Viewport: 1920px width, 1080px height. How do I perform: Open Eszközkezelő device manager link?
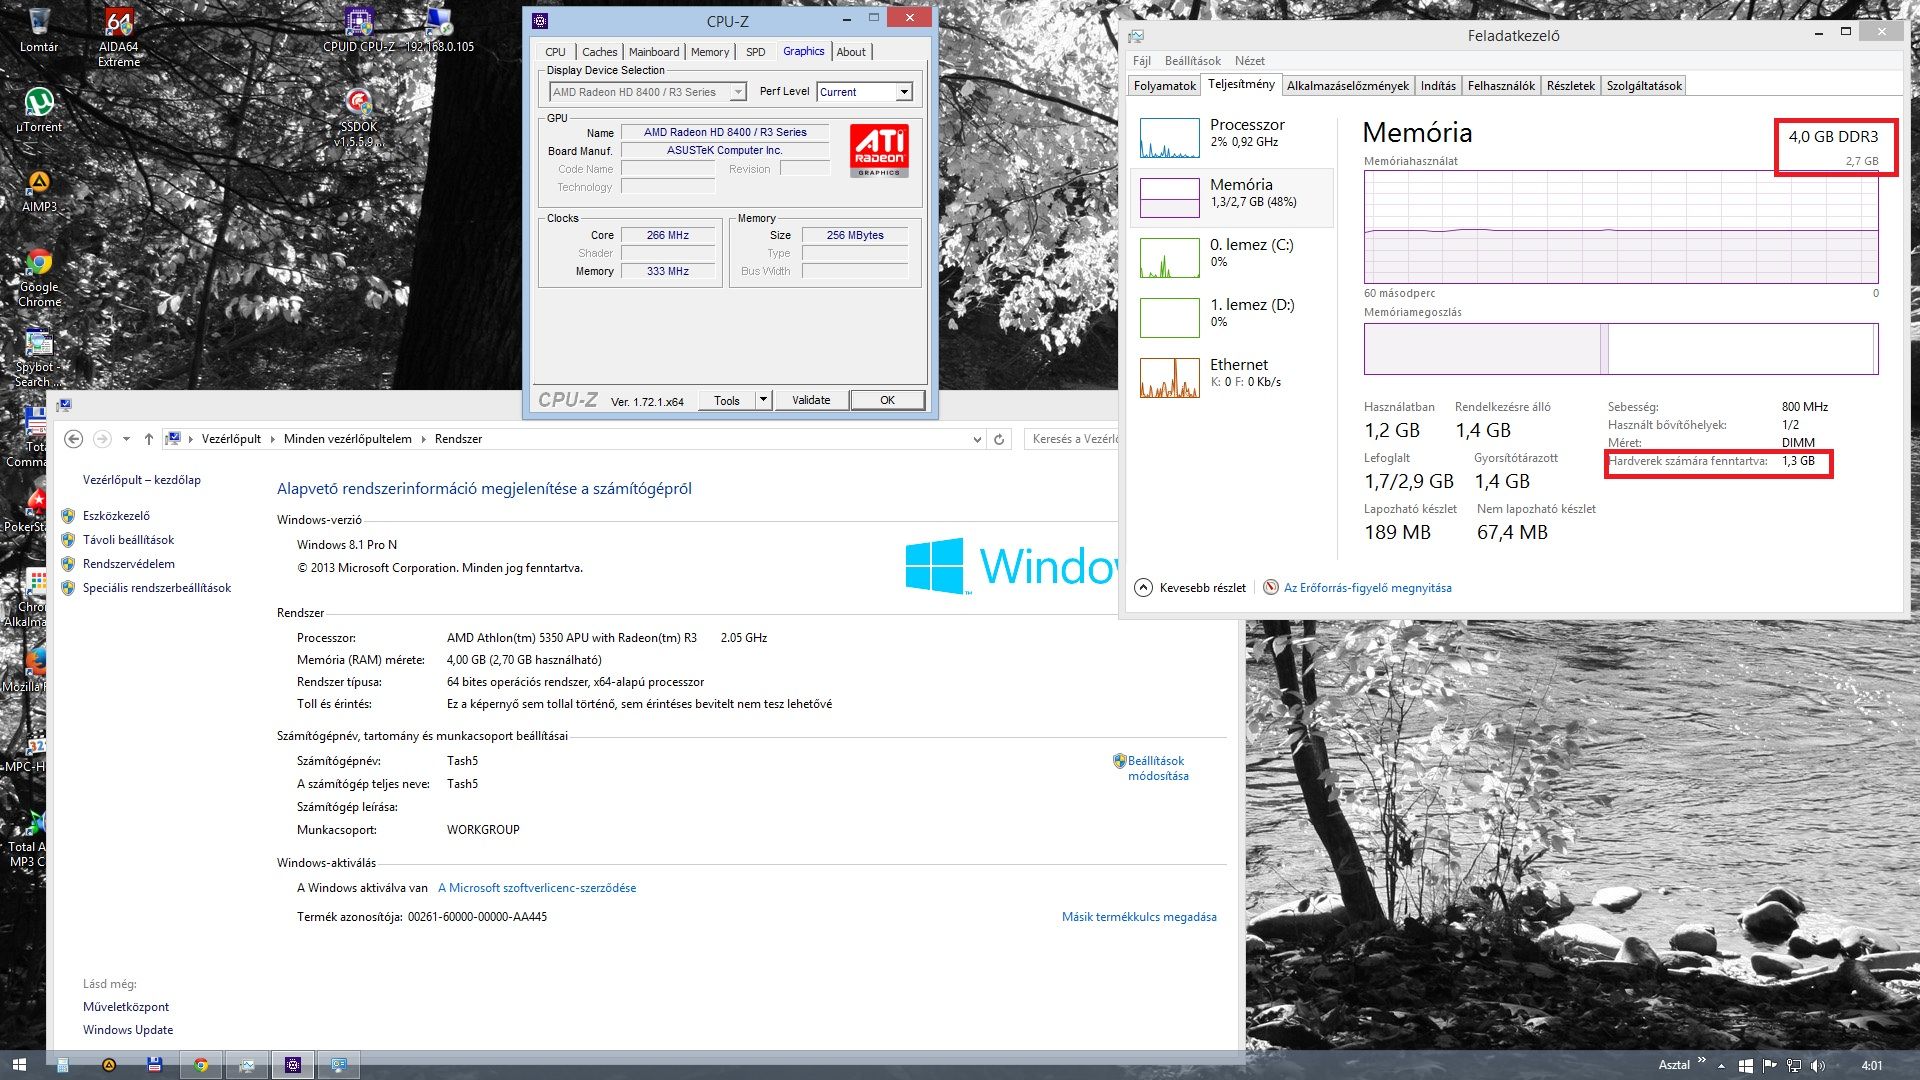pyautogui.click(x=116, y=516)
